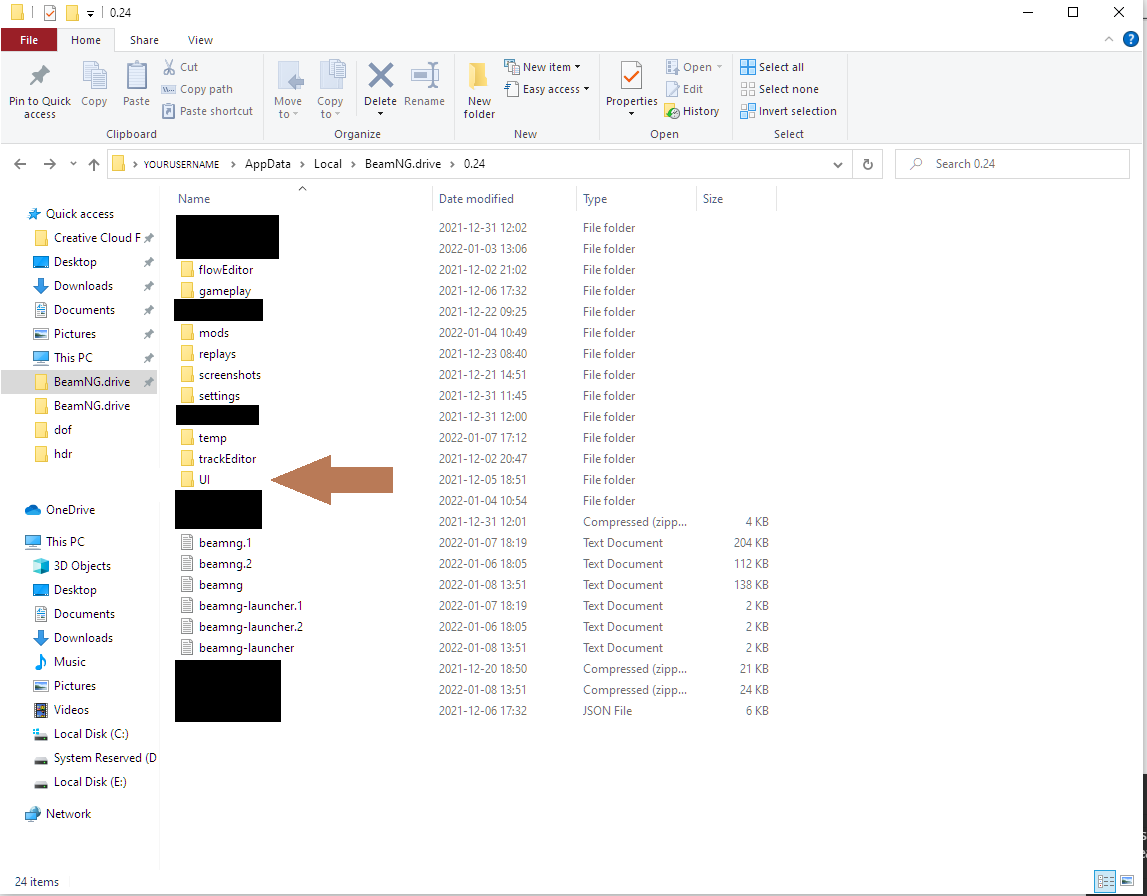Select Cut in the Clipboard group

click(180, 67)
